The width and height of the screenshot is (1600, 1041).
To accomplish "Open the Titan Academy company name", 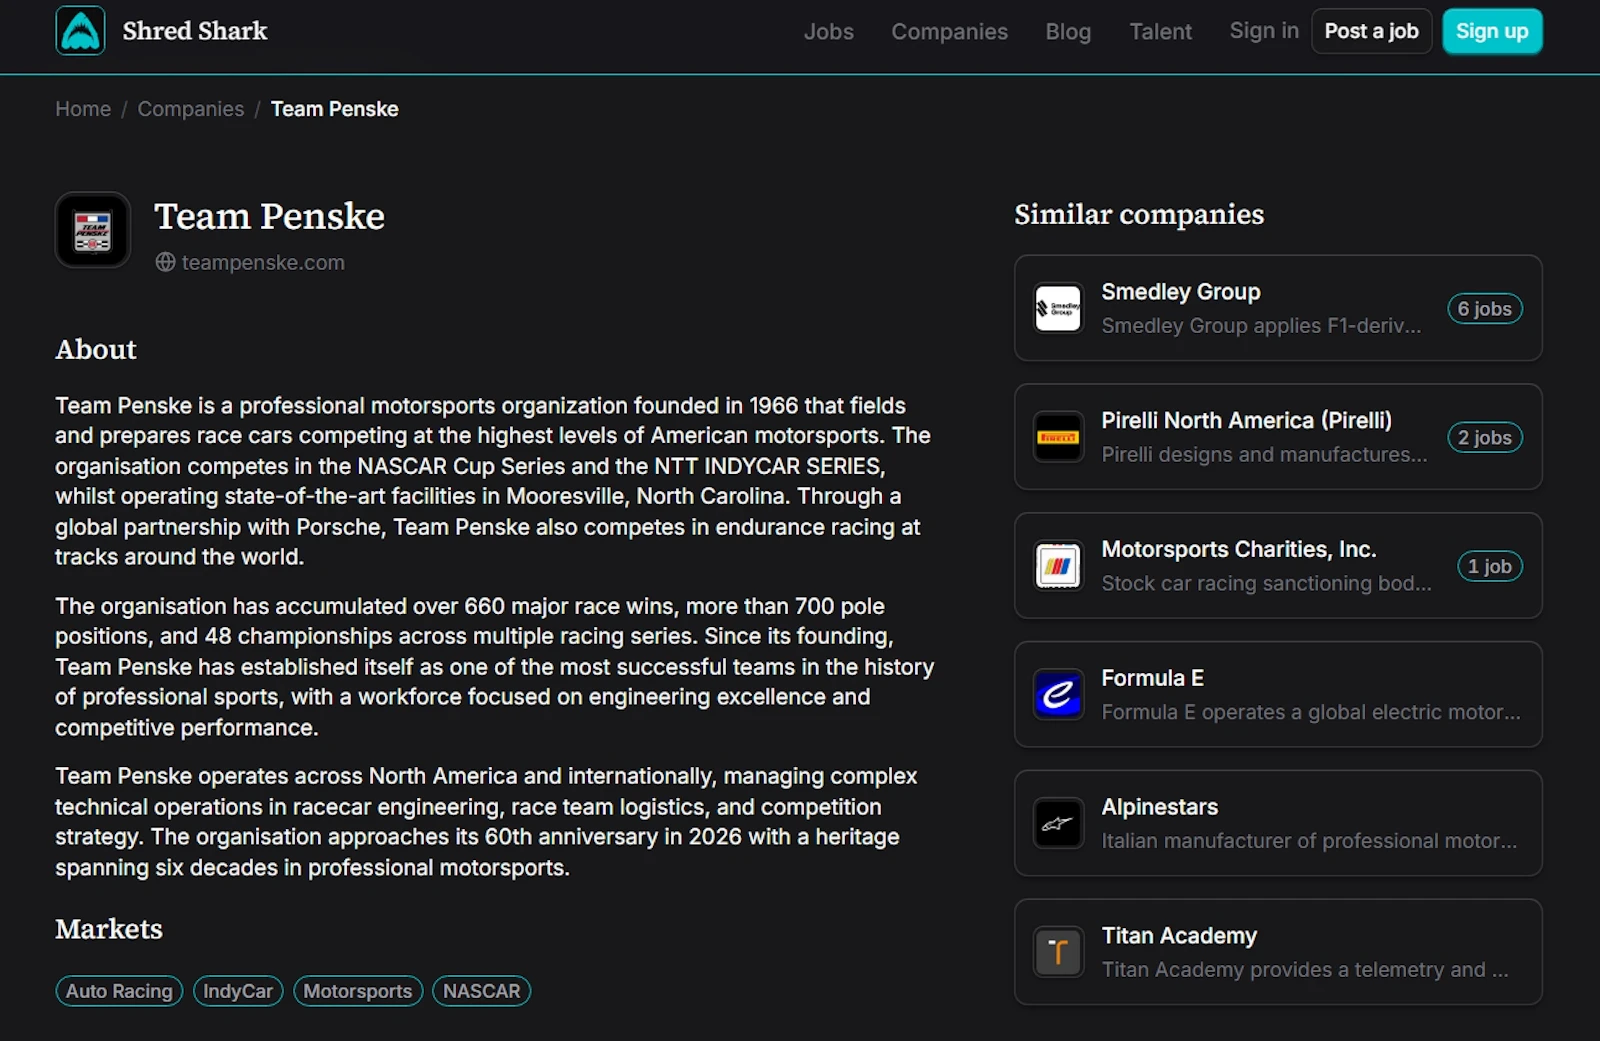I will (x=1179, y=936).
